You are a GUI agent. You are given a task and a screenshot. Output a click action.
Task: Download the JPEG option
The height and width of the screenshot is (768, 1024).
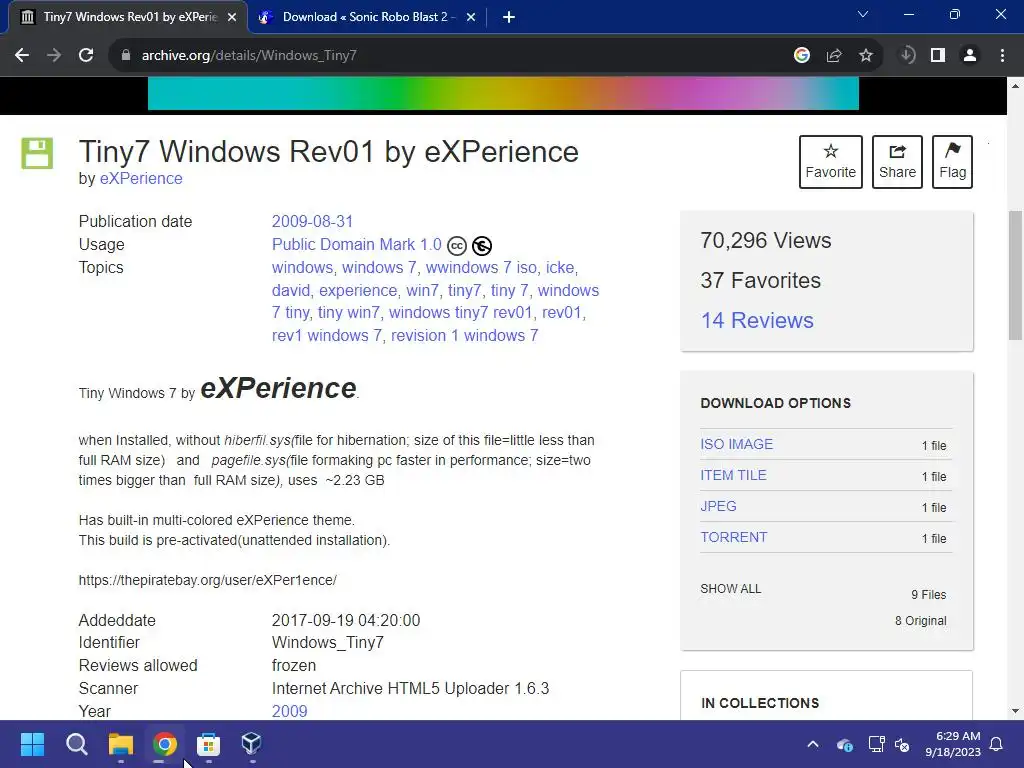[718, 506]
